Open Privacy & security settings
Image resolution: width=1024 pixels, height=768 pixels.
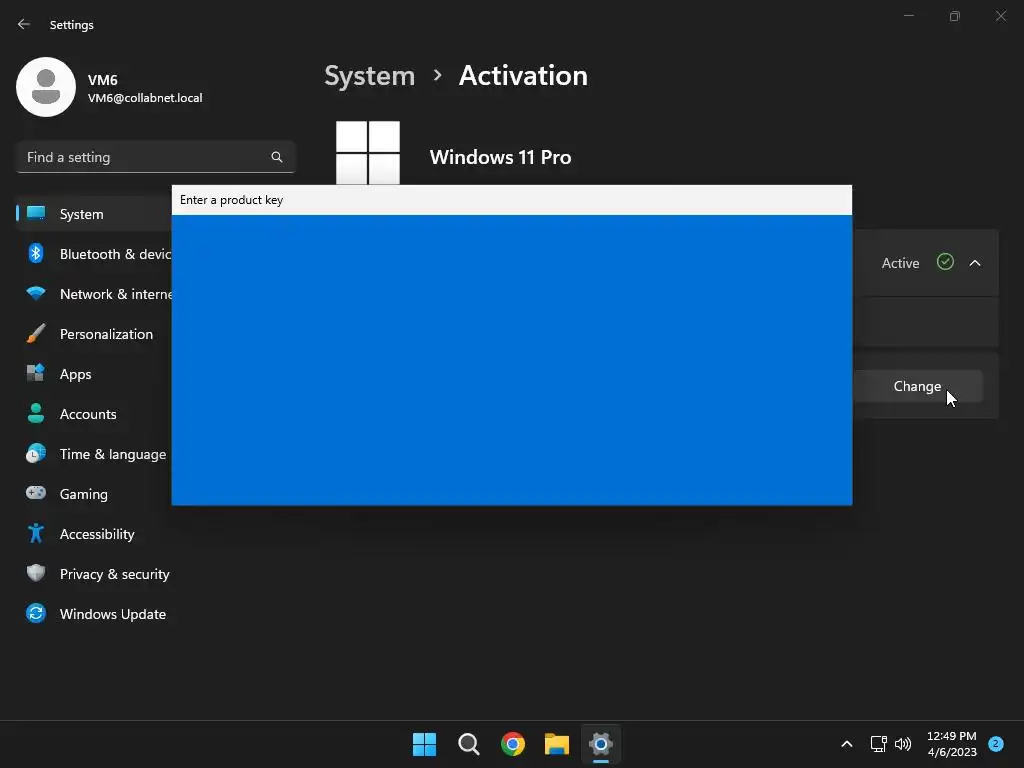click(x=93, y=574)
